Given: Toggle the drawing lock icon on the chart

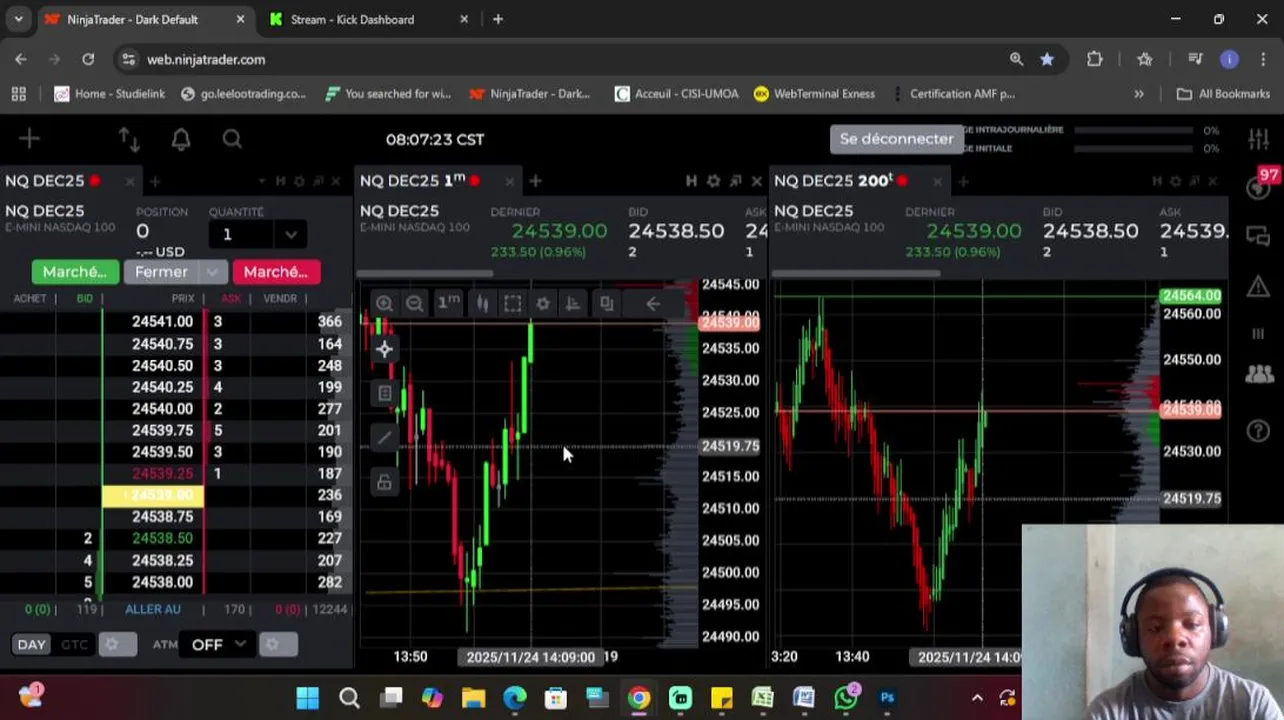Looking at the screenshot, I should click(x=384, y=482).
